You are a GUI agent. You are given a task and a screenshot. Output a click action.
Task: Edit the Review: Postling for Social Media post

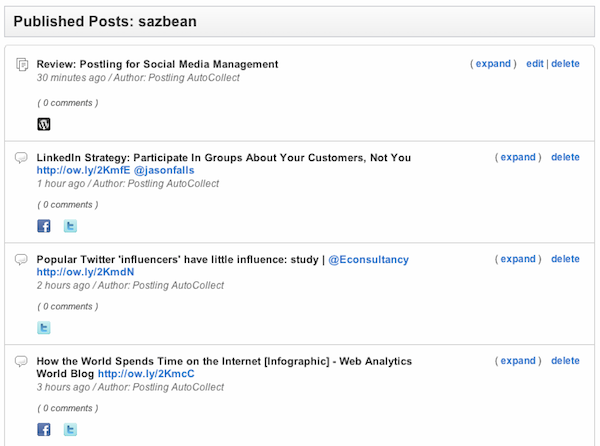(x=535, y=64)
